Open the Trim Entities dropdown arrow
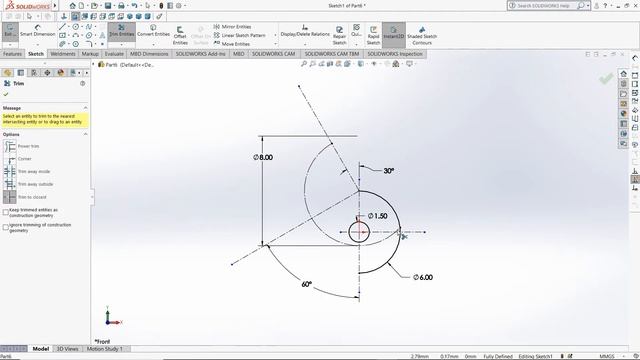 click(122, 44)
